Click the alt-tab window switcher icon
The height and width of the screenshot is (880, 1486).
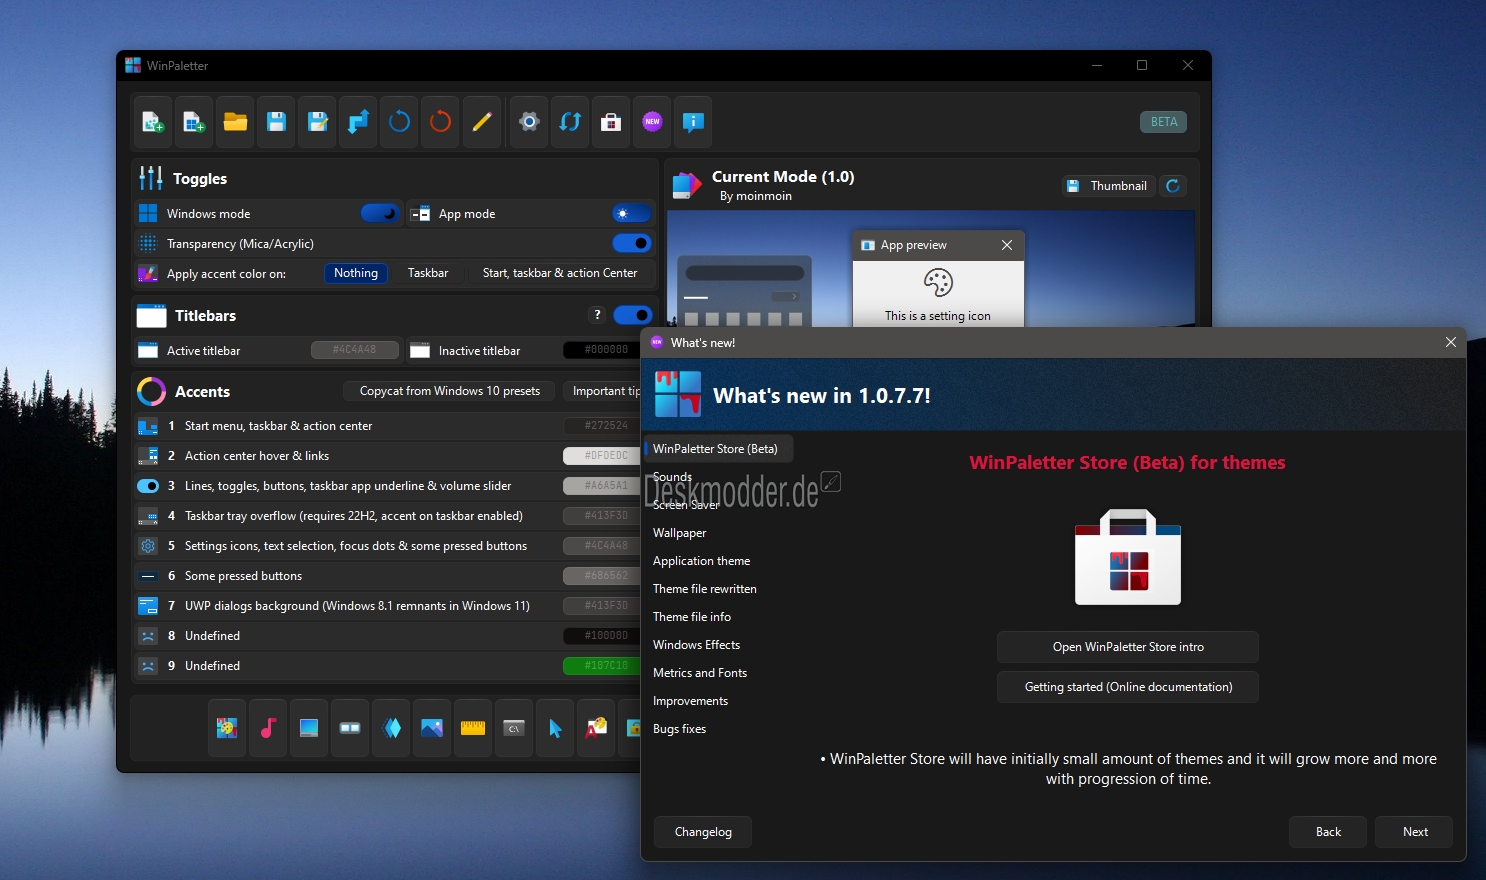[x=350, y=728]
